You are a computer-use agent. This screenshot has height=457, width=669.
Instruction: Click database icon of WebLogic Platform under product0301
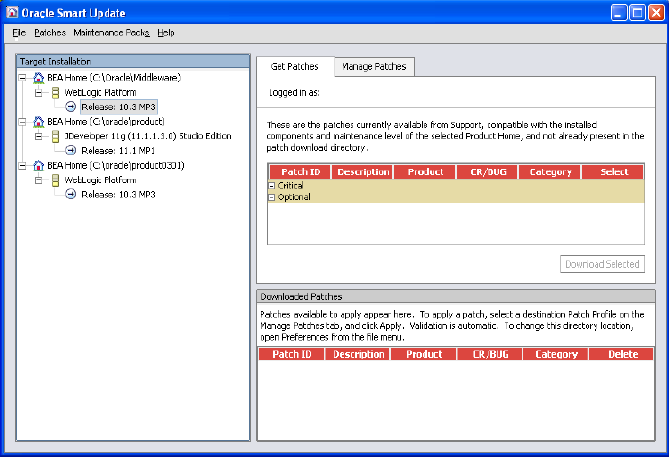[55, 180]
